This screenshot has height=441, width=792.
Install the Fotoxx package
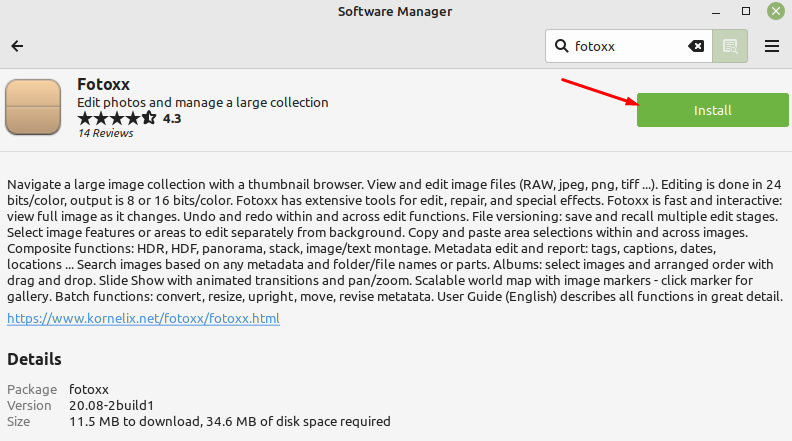pyautogui.click(x=712, y=110)
